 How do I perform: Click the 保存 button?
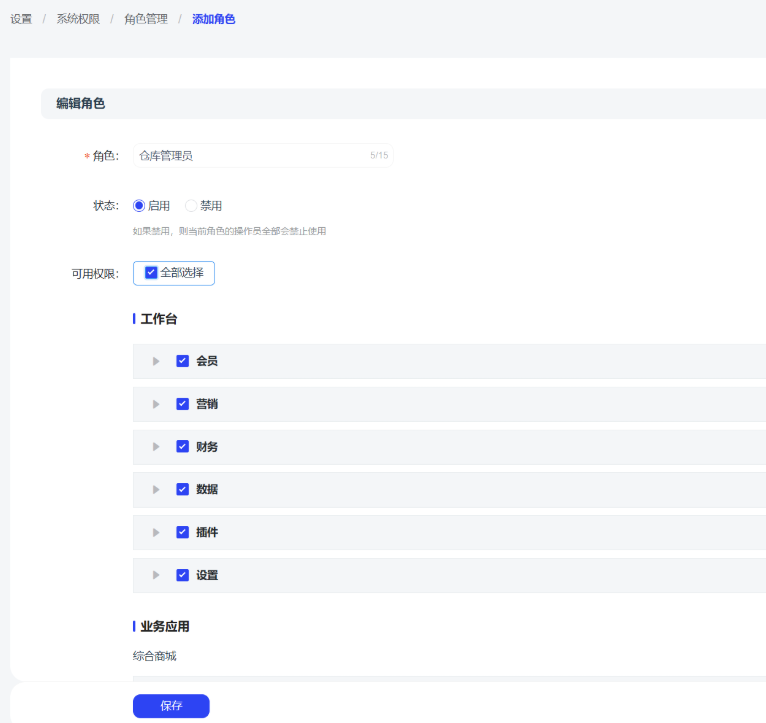pyautogui.click(x=171, y=706)
